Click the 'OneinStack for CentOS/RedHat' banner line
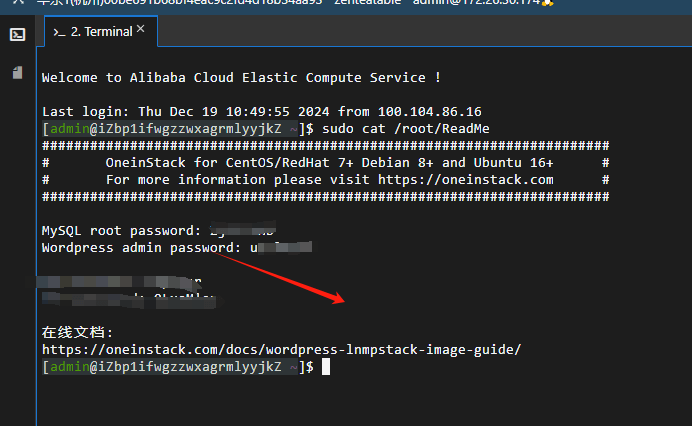Viewport: 692px width, 426px height. click(x=329, y=163)
